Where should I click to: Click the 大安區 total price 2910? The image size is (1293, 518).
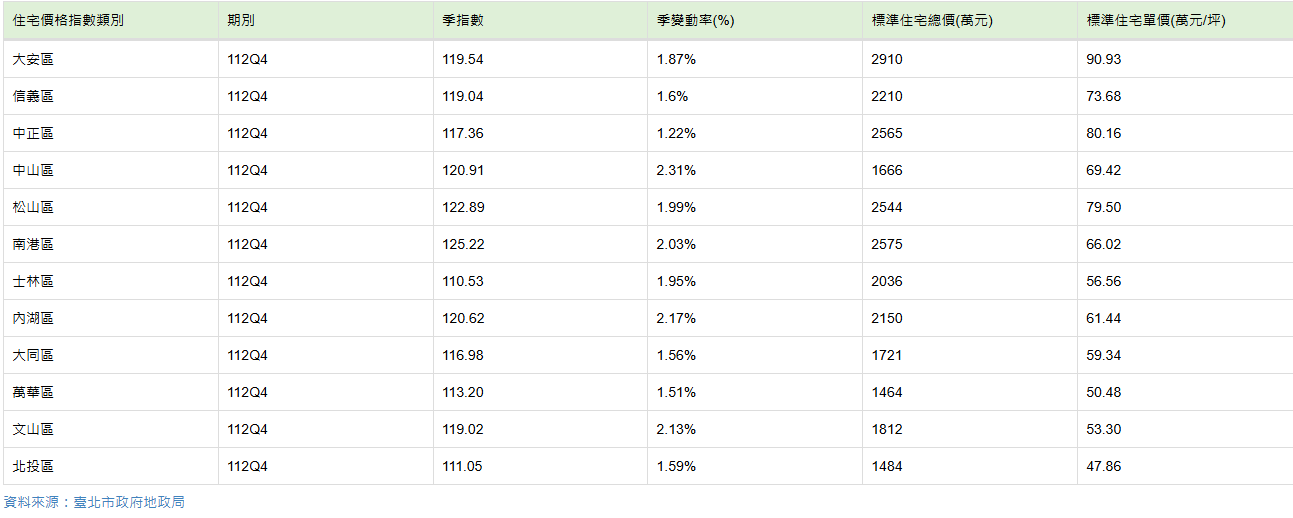tap(887, 59)
